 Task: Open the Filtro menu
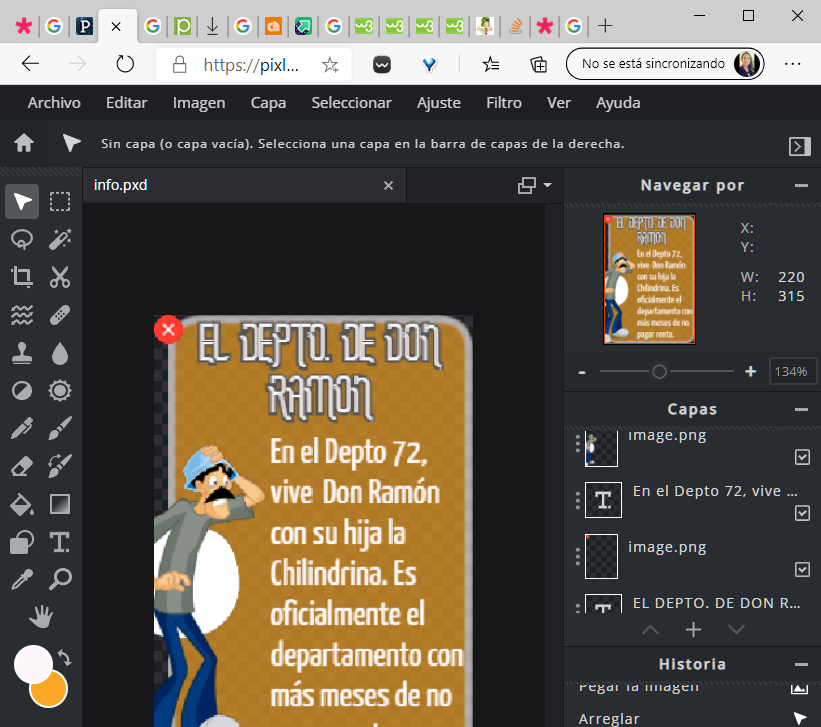point(504,103)
